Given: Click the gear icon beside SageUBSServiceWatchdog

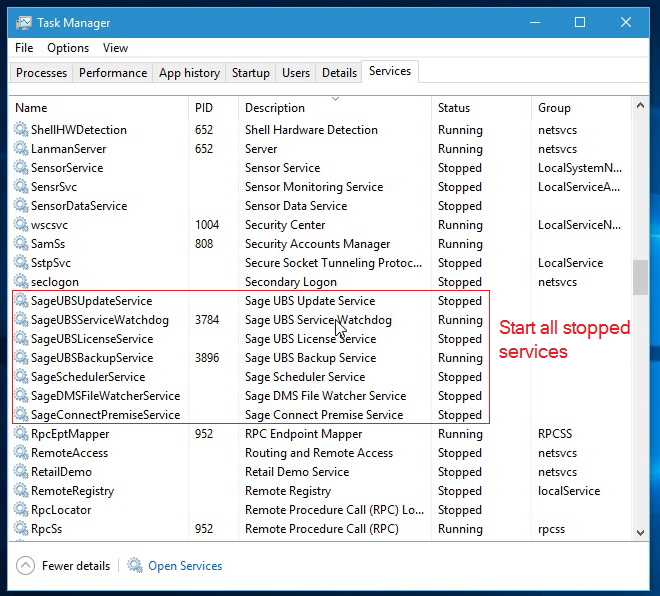Looking at the screenshot, I should click(21, 319).
